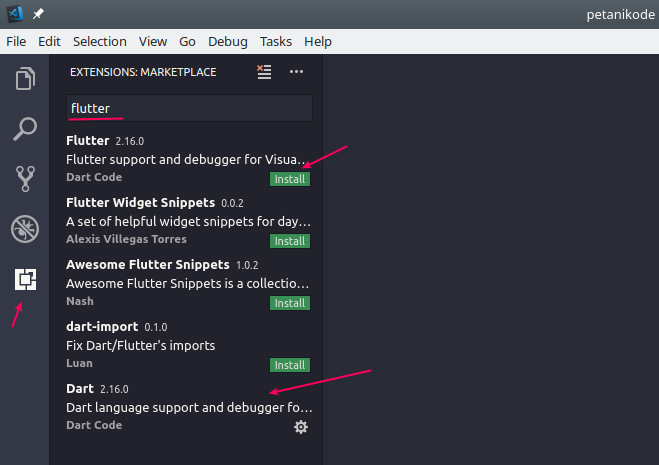Open the Selection menu
Screen dimensions: 659x465
(100, 42)
